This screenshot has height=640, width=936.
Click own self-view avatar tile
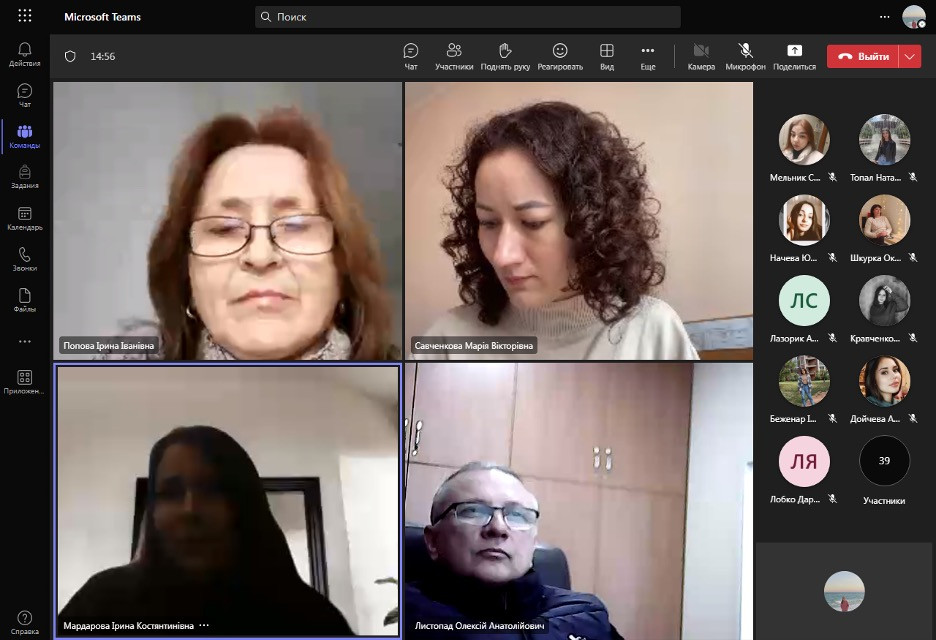[844, 591]
